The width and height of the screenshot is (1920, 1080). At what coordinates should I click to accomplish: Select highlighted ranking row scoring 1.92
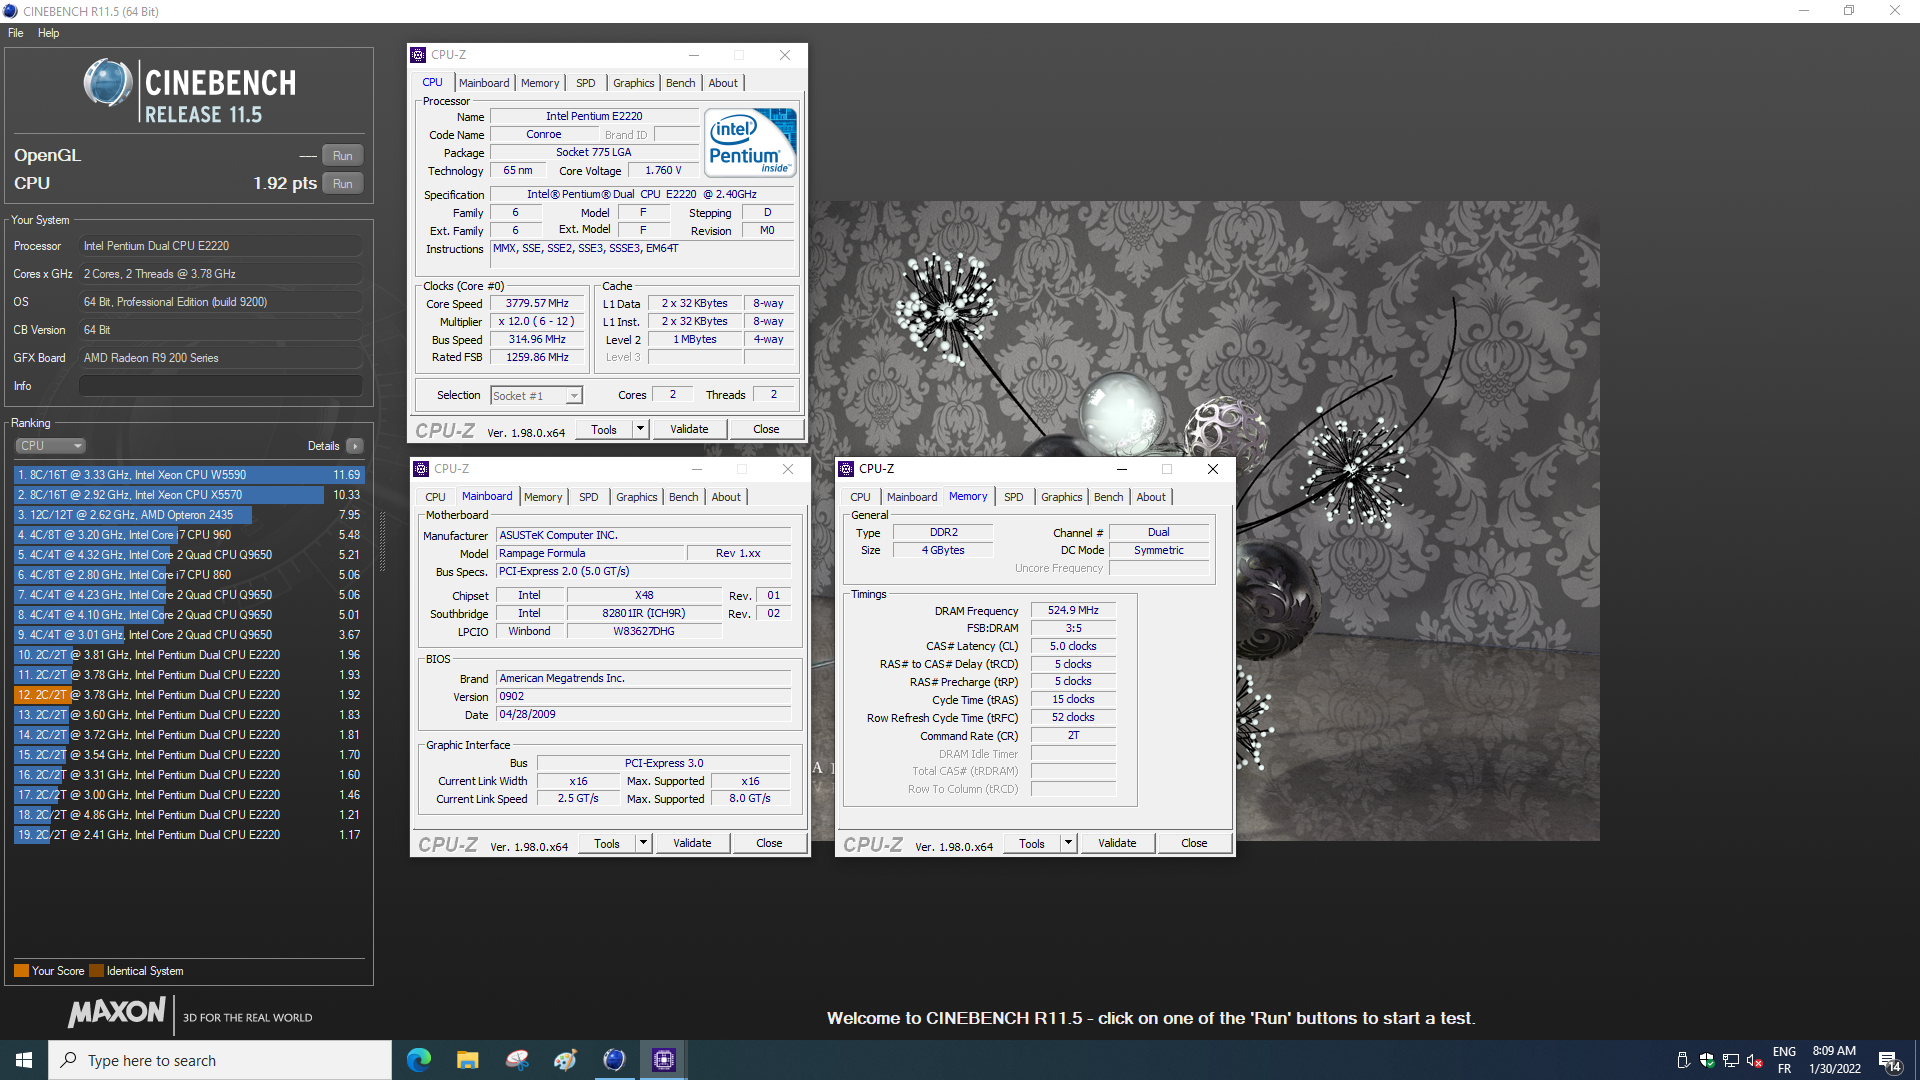(188, 695)
